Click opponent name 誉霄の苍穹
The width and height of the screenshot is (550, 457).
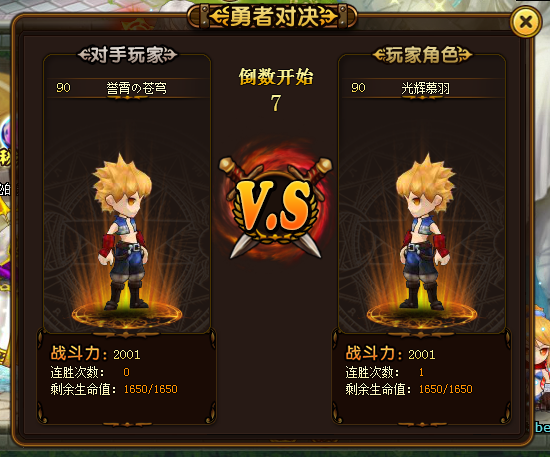(136, 88)
